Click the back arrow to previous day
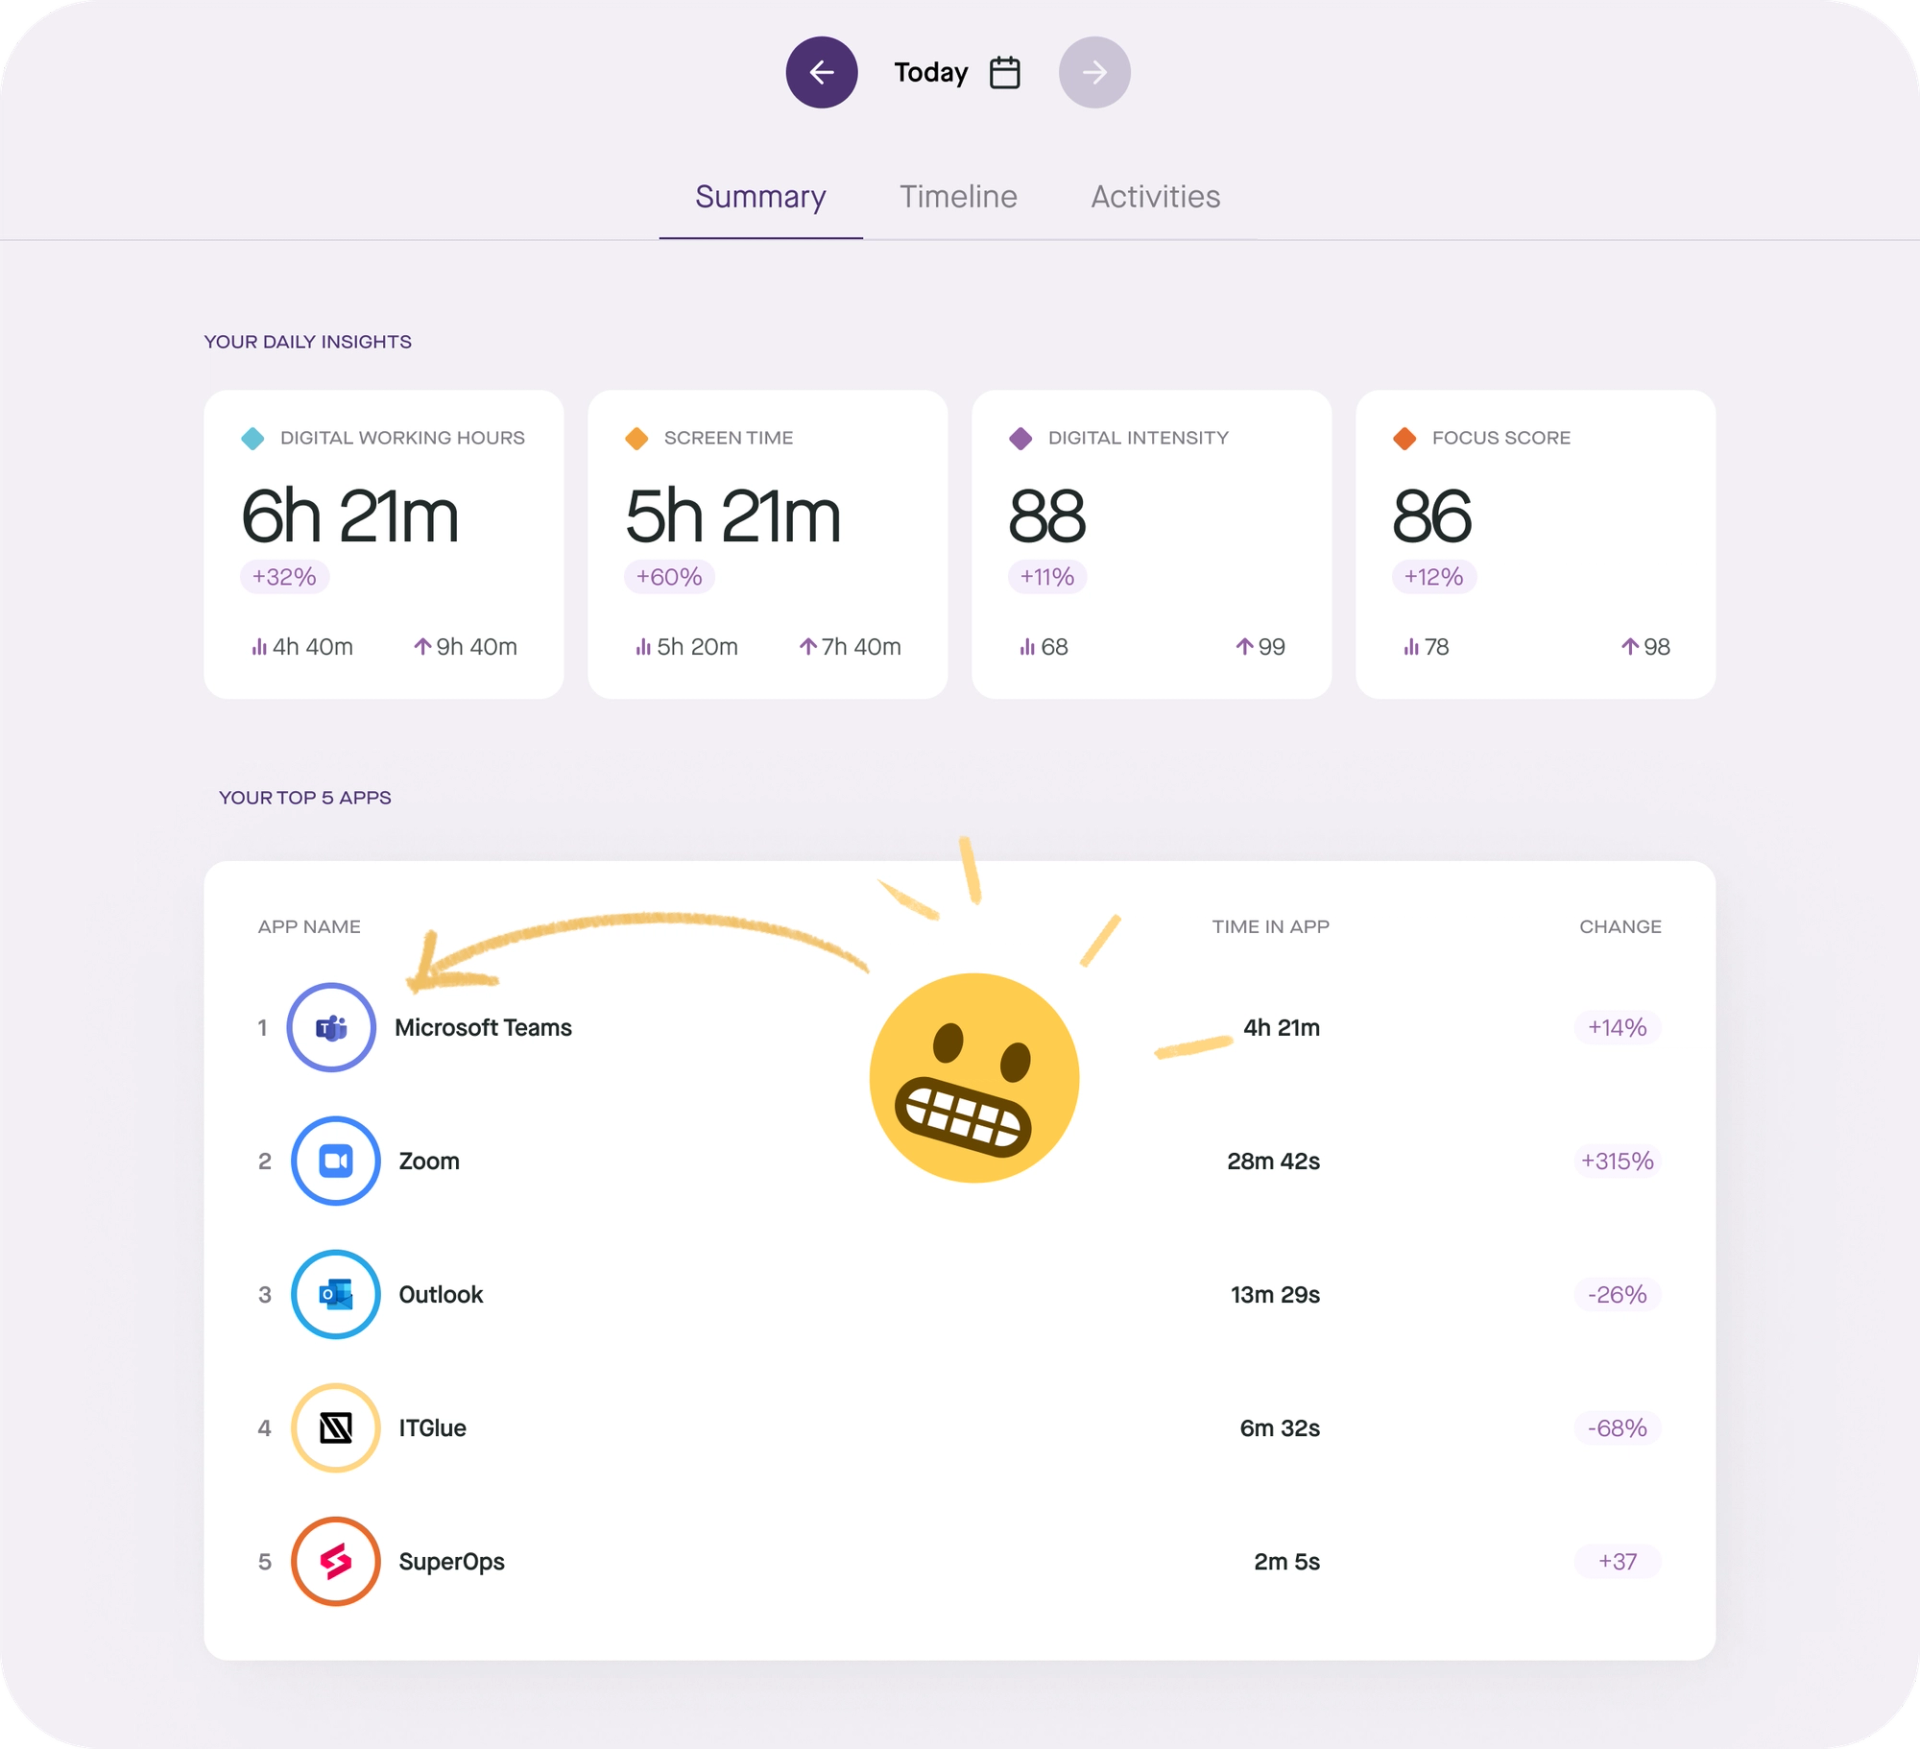The height and width of the screenshot is (1749, 1920). coord(821,72)
